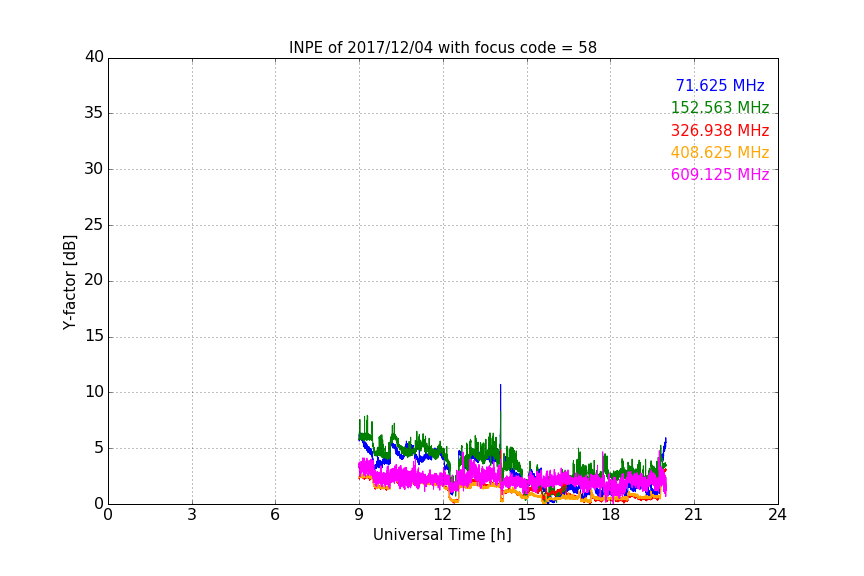
Task: Click the y-axis tick label 15
Action: point(94,336)
